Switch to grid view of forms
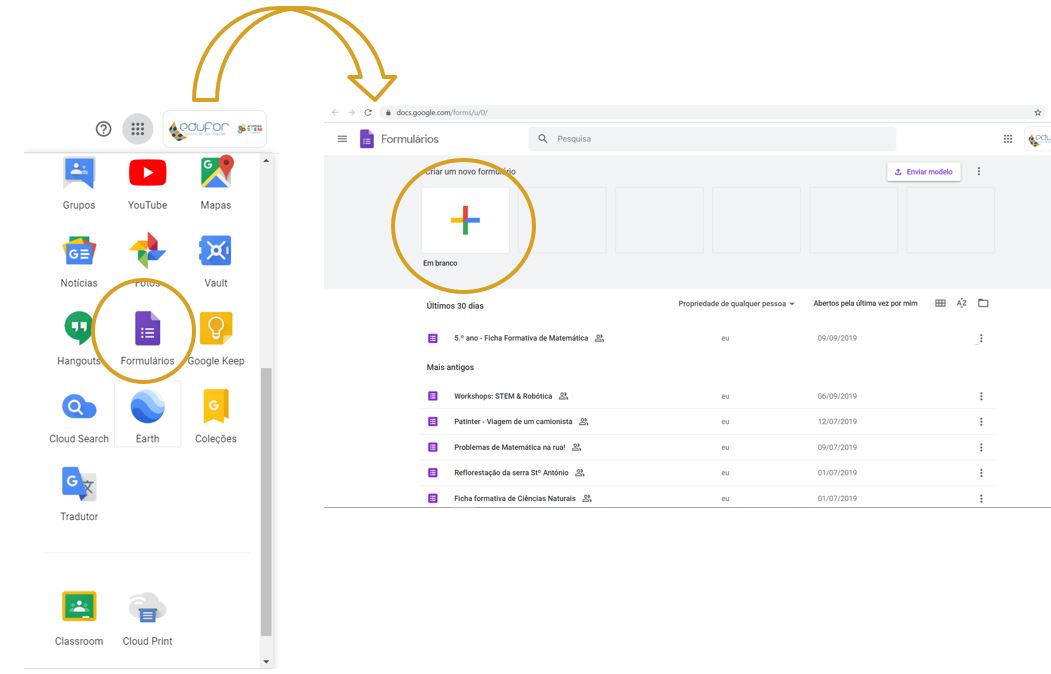This screenshot has width=1051, height=674. (x=940, y=303)
